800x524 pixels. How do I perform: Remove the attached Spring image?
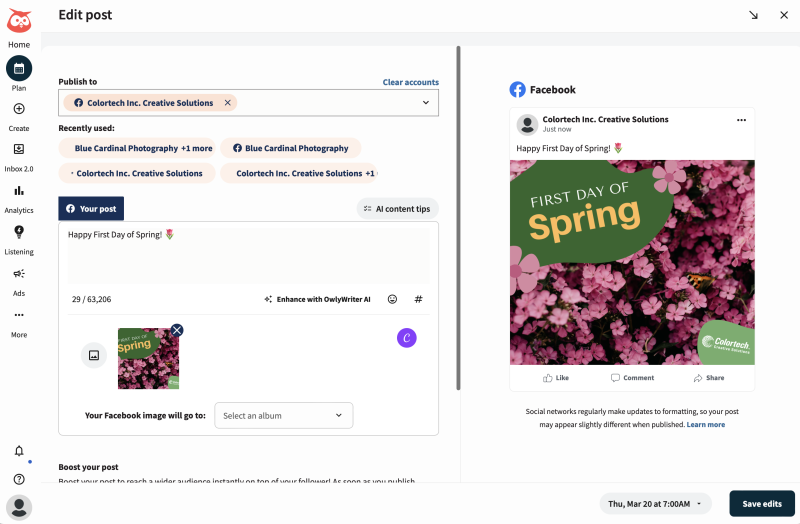click(x=177, y=330)
